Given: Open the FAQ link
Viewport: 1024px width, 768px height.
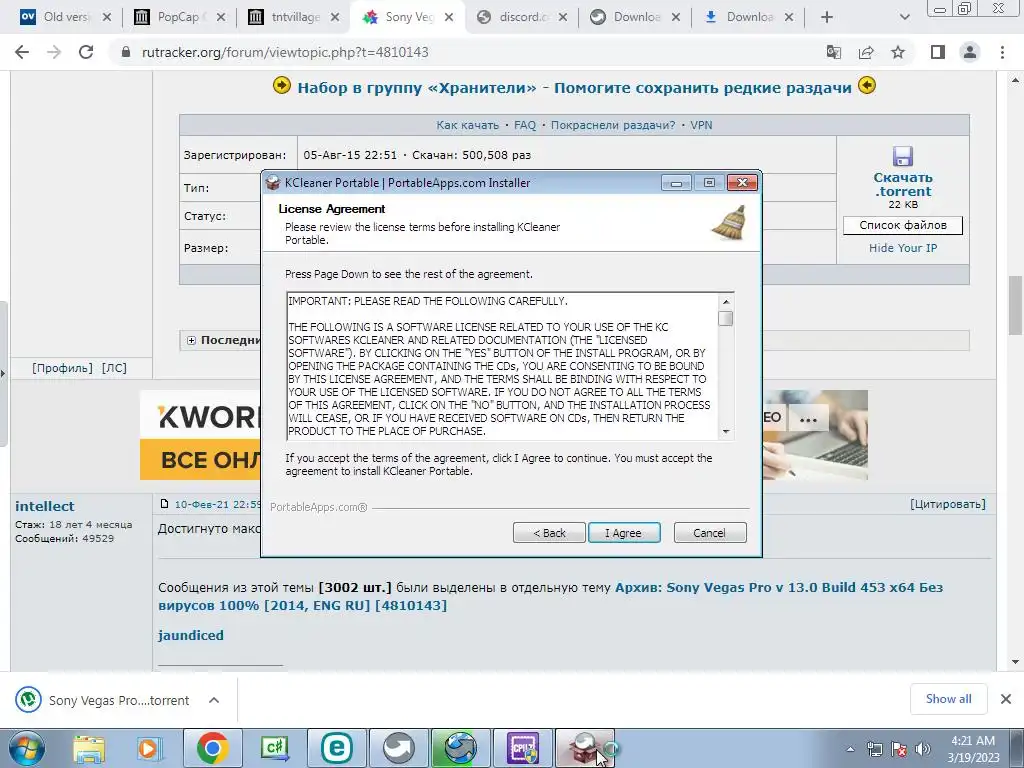Looking at the screenshot, I should 524,125.
